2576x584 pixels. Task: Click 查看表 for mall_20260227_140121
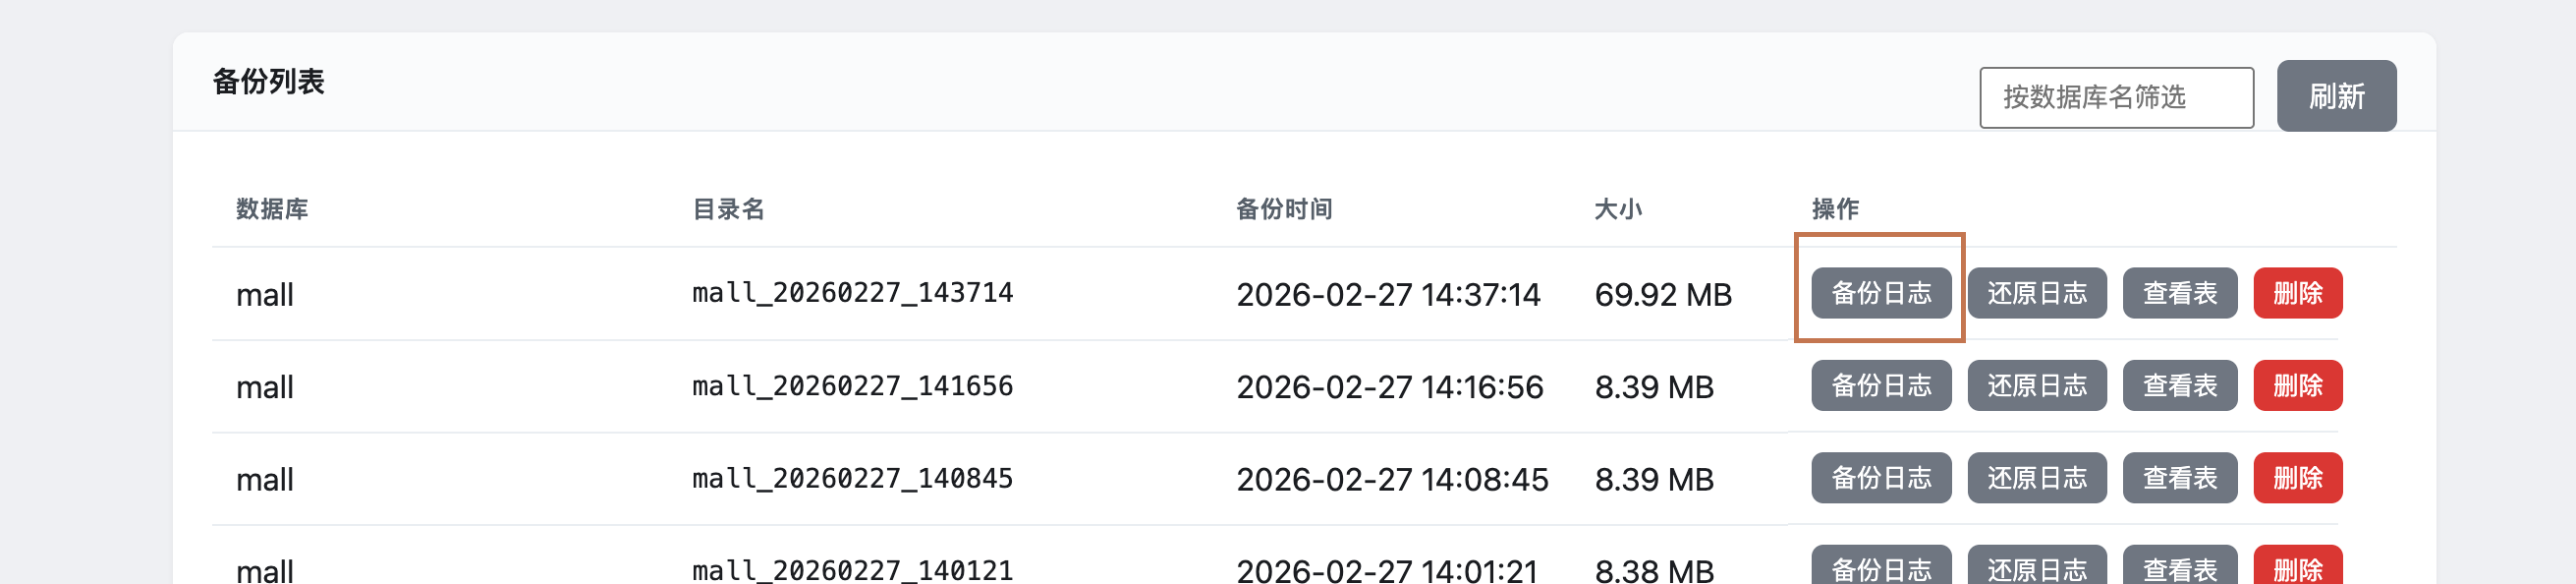point(2179,568)
